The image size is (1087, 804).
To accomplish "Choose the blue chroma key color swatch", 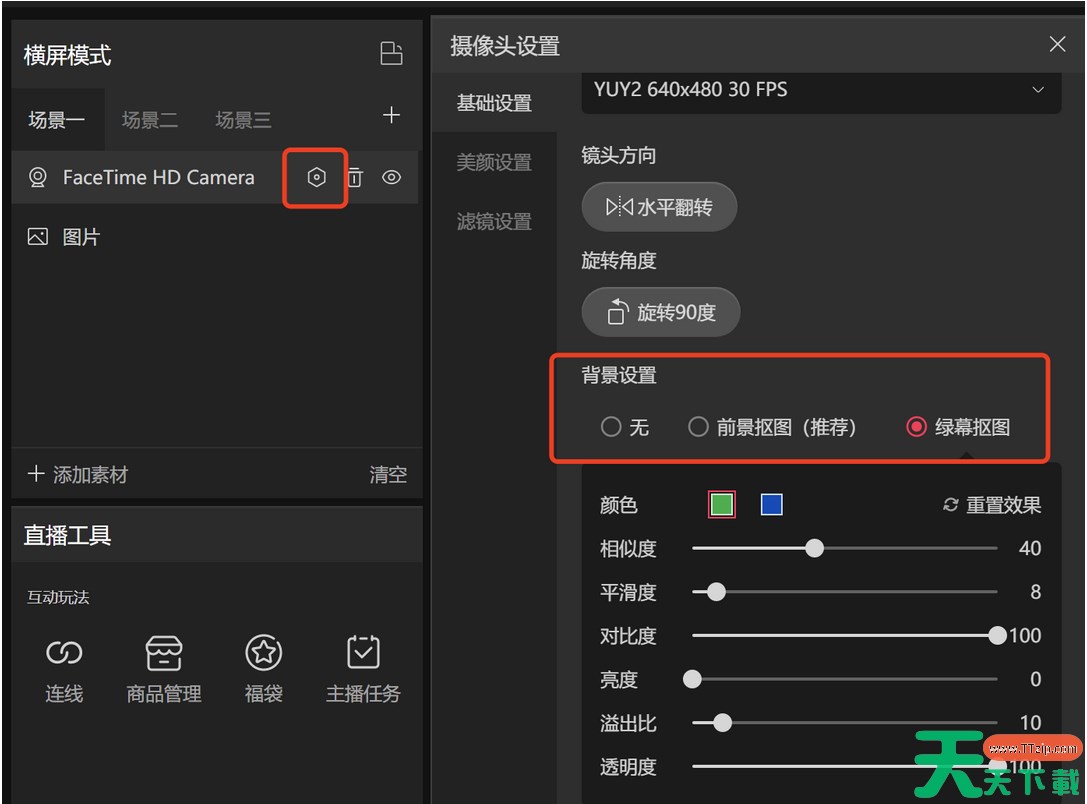I will [771, 505].
